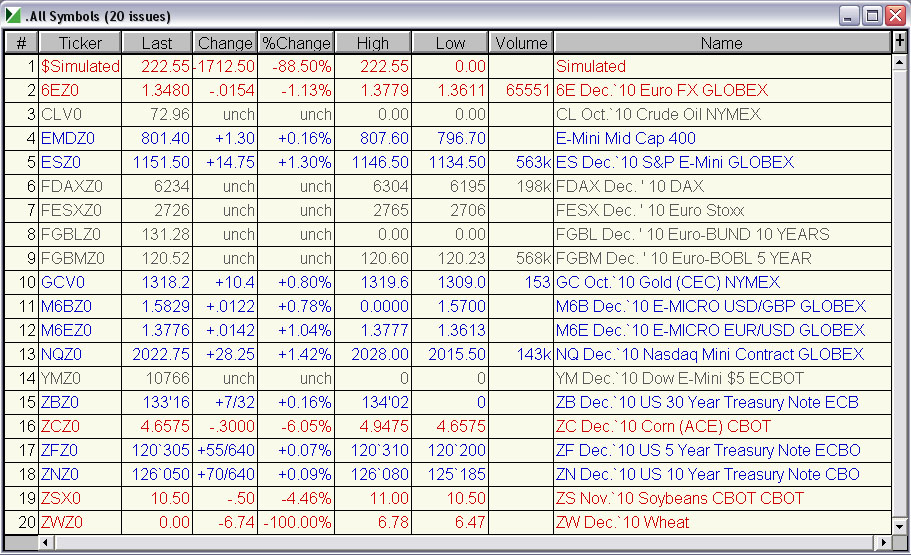911x555 pixels.
Task: Click the name CL Oct.`10 Crude Oil NYMEX
Action: (658, 114)
